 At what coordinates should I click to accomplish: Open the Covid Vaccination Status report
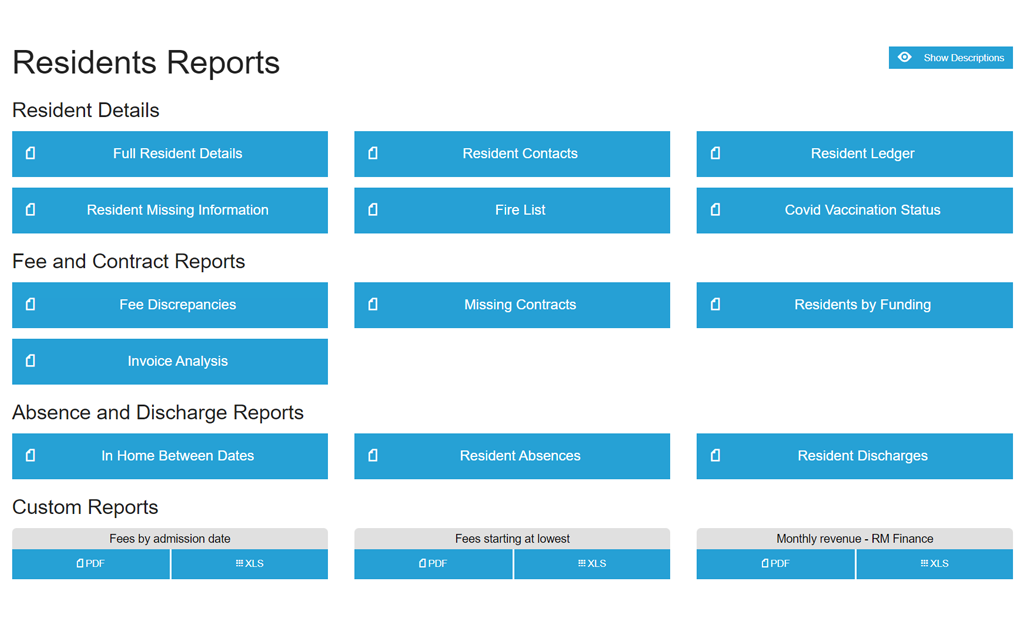[x=854, y=210]
